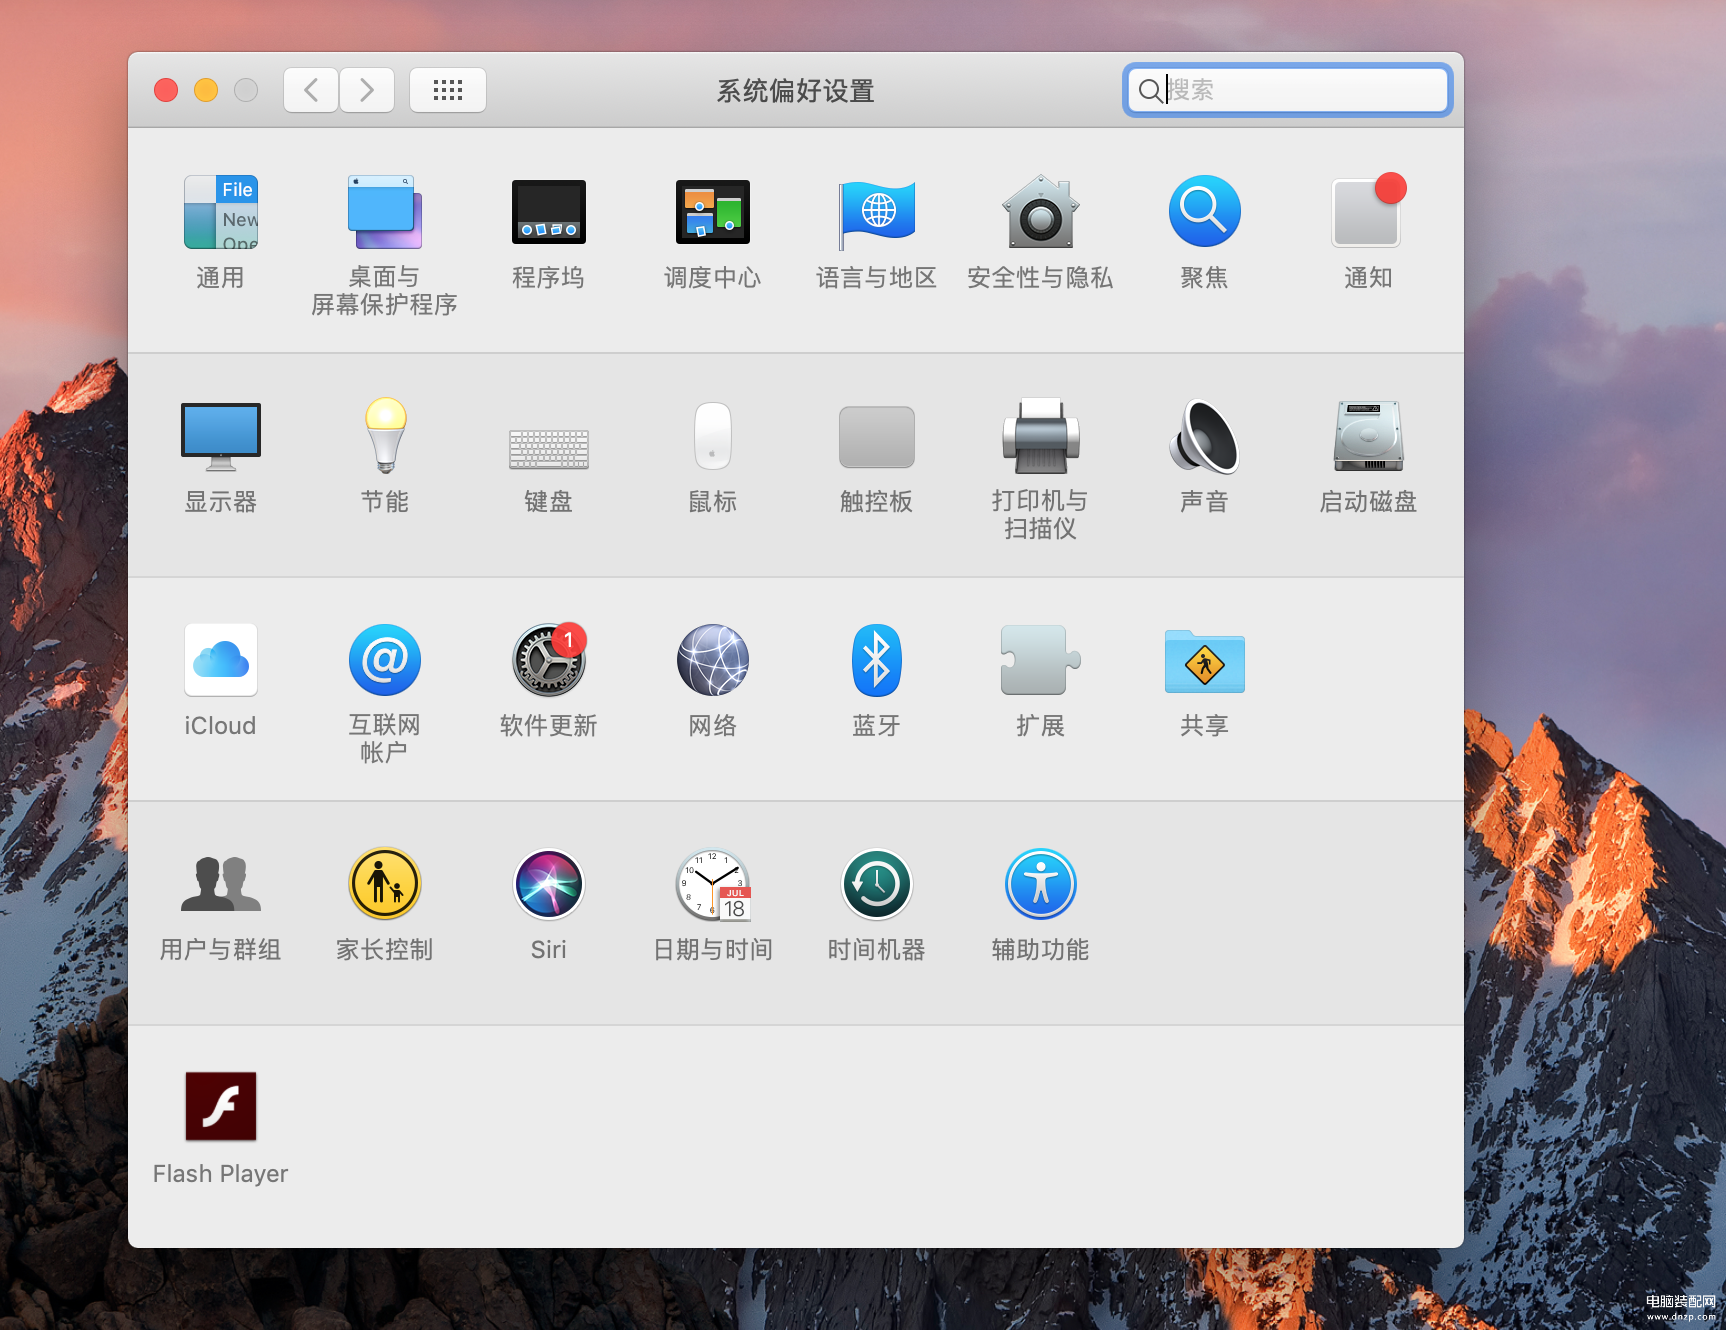This screenshot has width=1726, height=1330.
Task: Open the 网络 (Network) globe icon
Action: pyautogui.click(x=713, y=660)
